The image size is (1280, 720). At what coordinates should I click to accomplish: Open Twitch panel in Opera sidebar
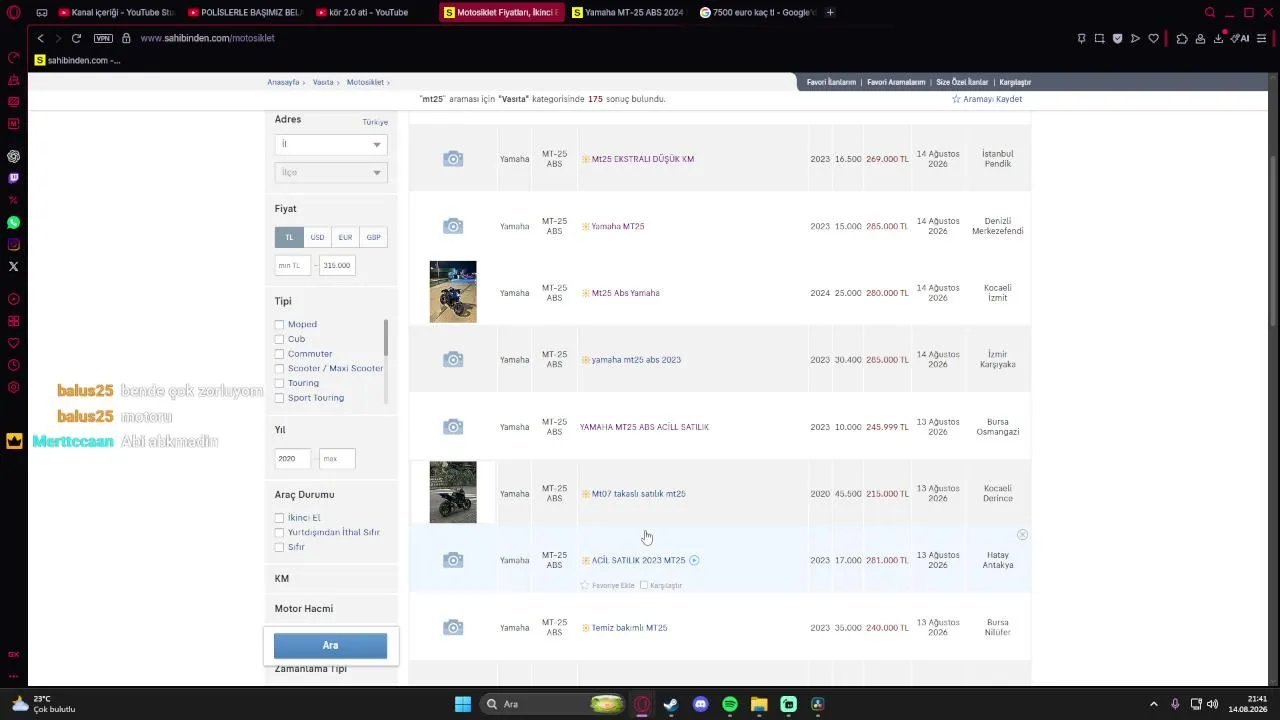[x=13, y=178]
